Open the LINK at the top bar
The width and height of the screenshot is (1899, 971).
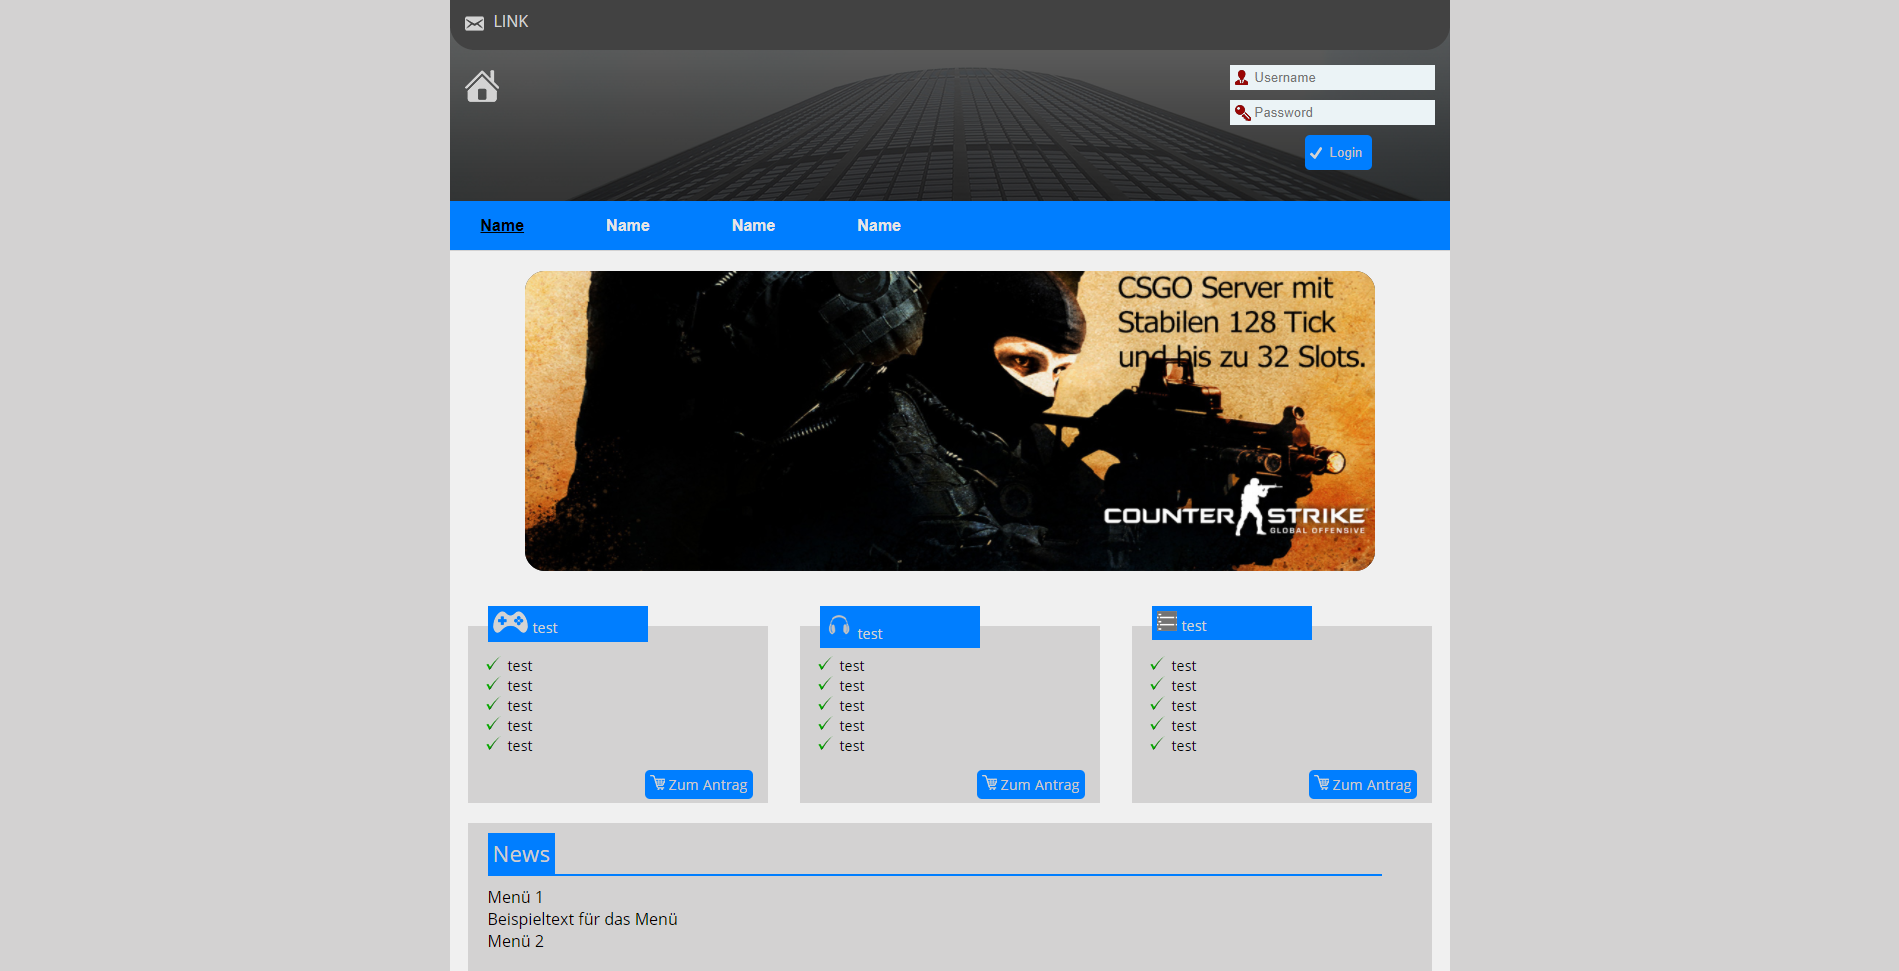click(510, 22)
